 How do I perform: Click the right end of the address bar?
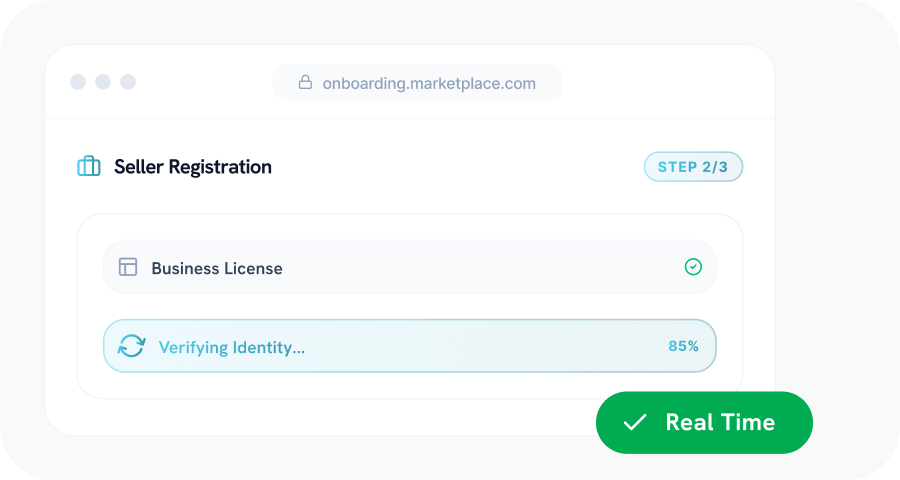[x=552, y=83]
